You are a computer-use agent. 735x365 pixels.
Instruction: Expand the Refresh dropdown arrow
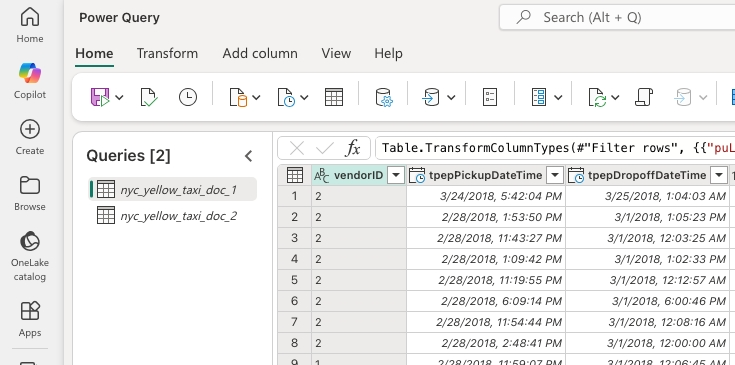coord(615,97)
